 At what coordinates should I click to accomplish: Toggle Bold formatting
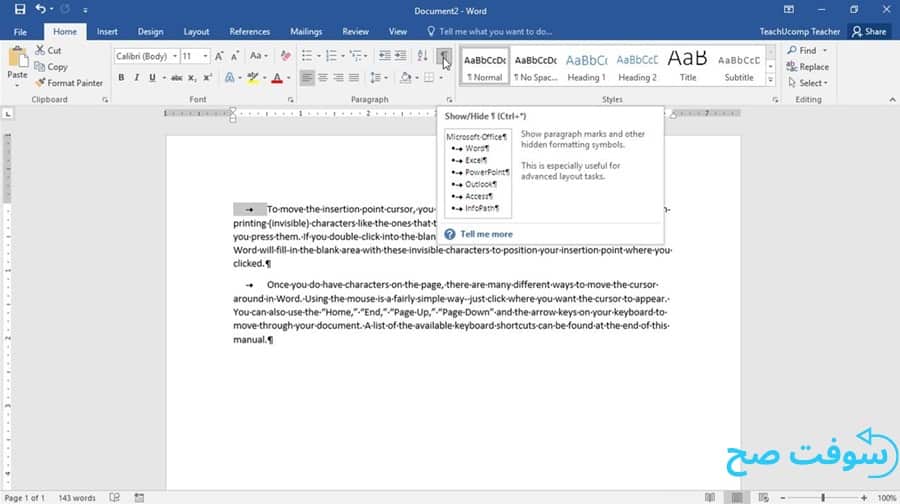click(x=121, y=77)
